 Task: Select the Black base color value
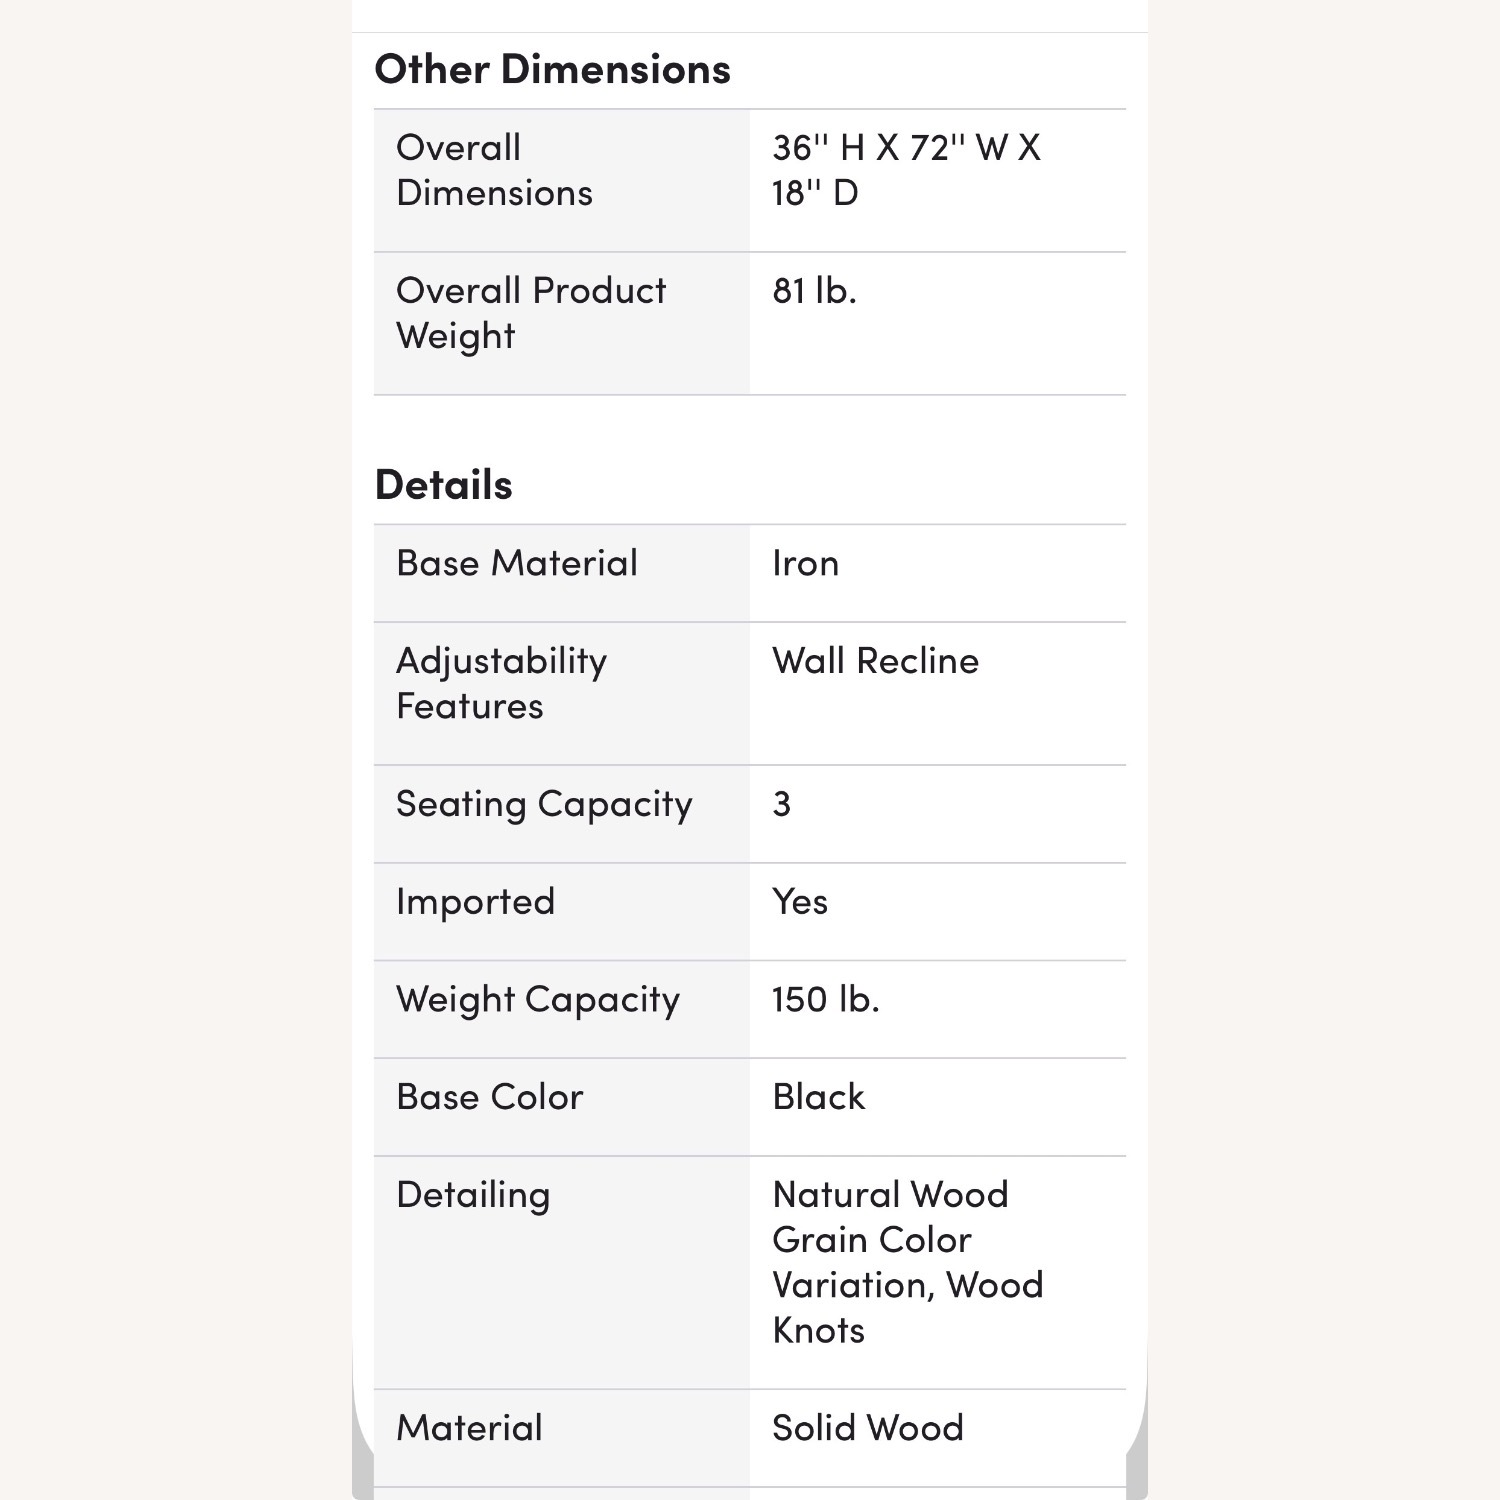[818, 1097]
